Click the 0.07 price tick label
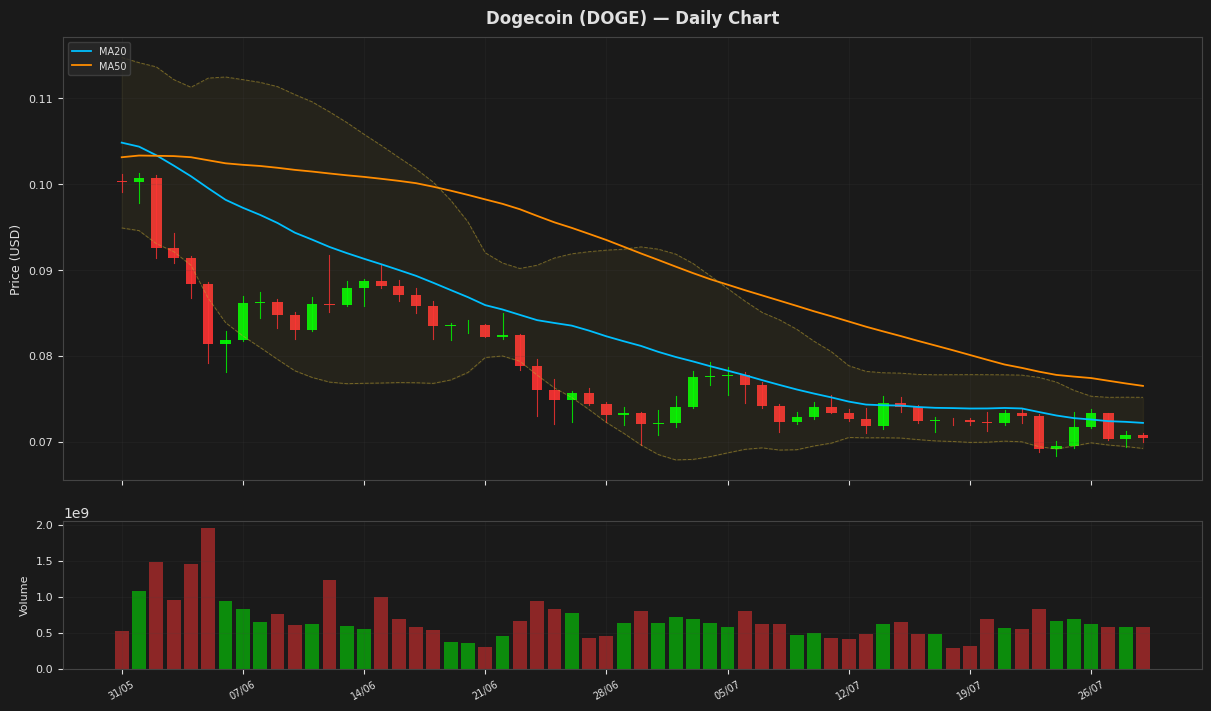This screenshot has width=1211, height=711. [43, 443]
